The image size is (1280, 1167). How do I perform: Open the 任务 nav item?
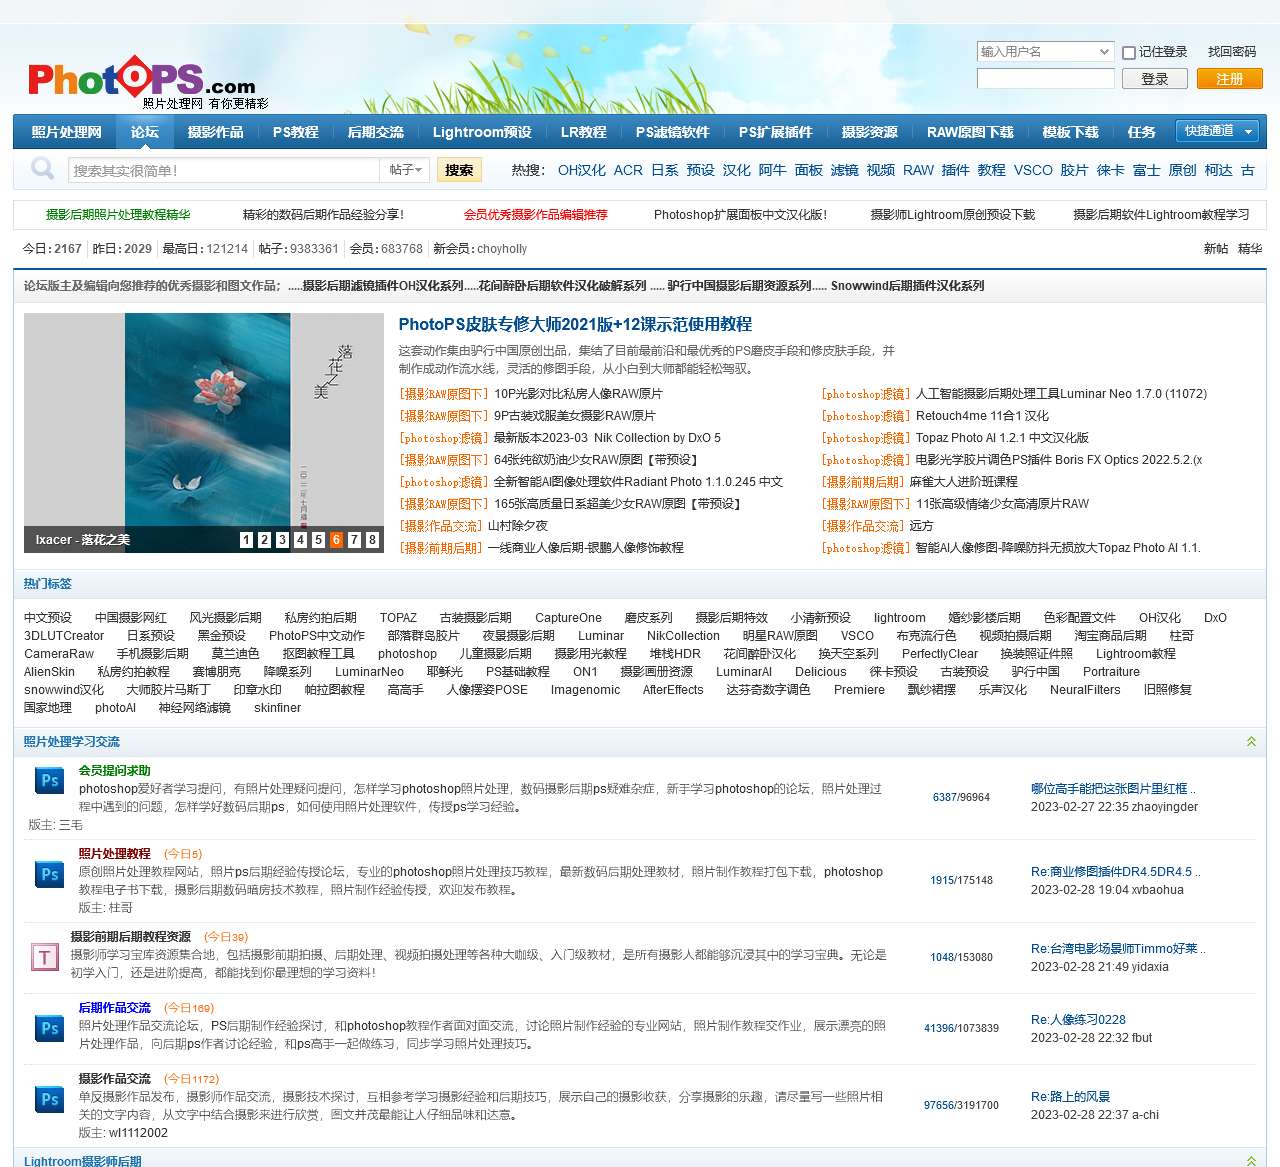[x=1141, y=132]
